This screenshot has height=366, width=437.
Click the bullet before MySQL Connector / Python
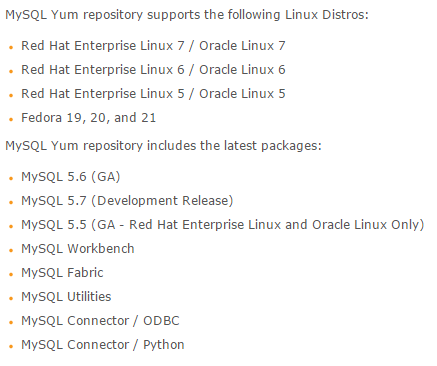(11, 346)
